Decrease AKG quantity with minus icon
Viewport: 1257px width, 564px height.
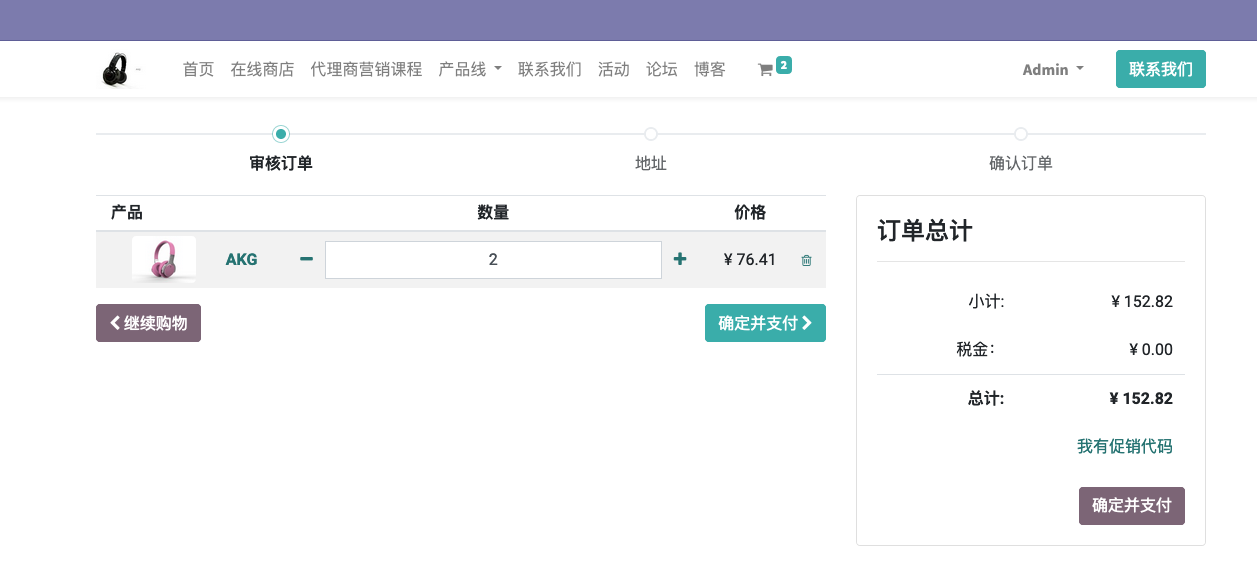[307, 259]
